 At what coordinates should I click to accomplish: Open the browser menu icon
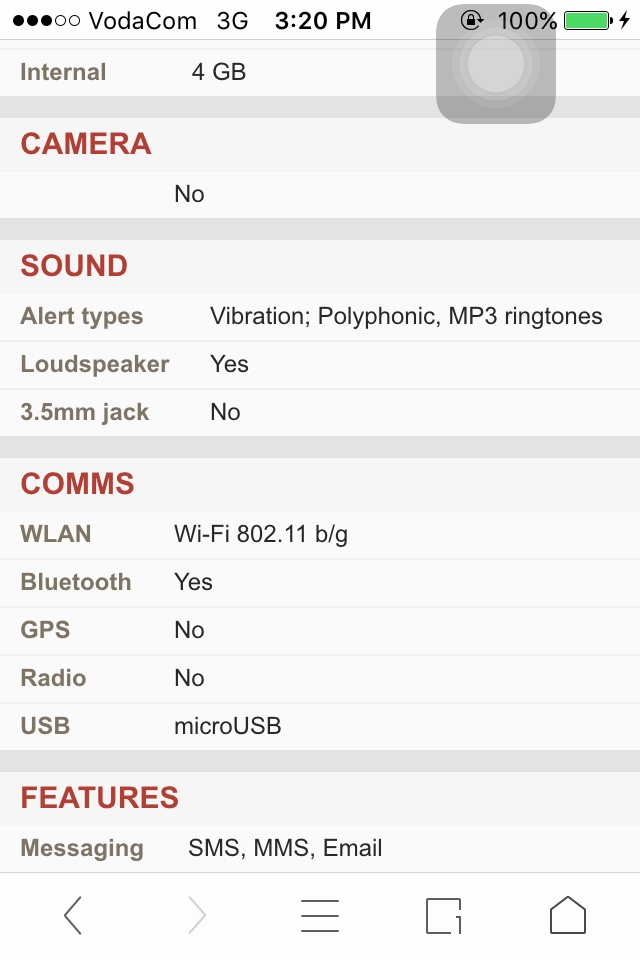pyautogui.click(x=320, y=915)
